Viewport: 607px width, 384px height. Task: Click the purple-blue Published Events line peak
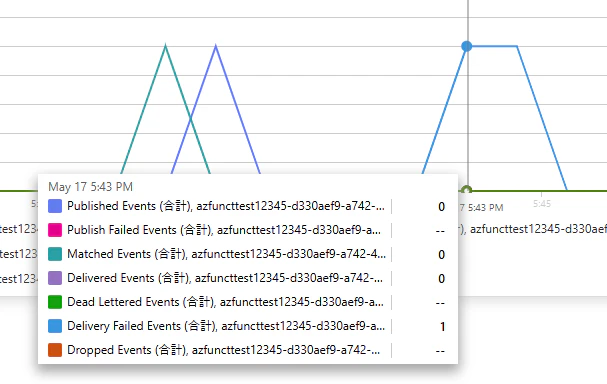tap(216, 46)
